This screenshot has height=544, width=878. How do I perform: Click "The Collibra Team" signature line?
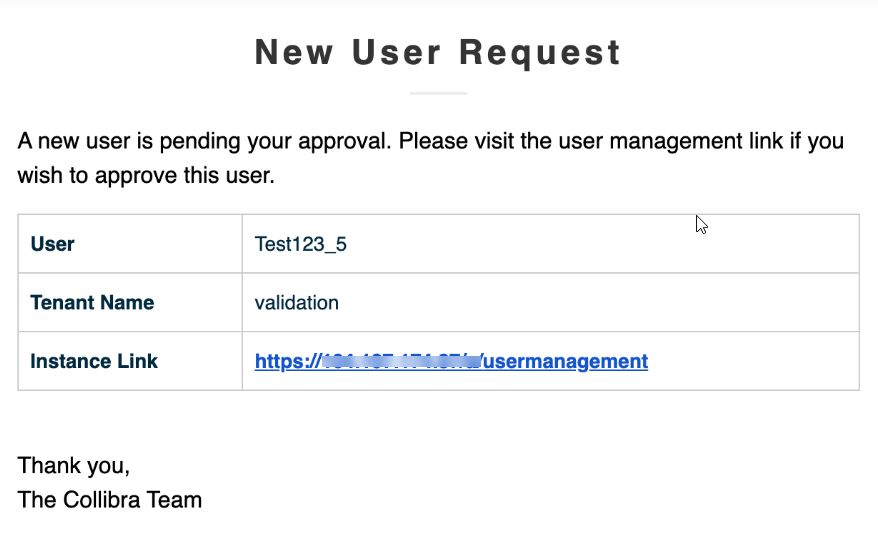110,500
